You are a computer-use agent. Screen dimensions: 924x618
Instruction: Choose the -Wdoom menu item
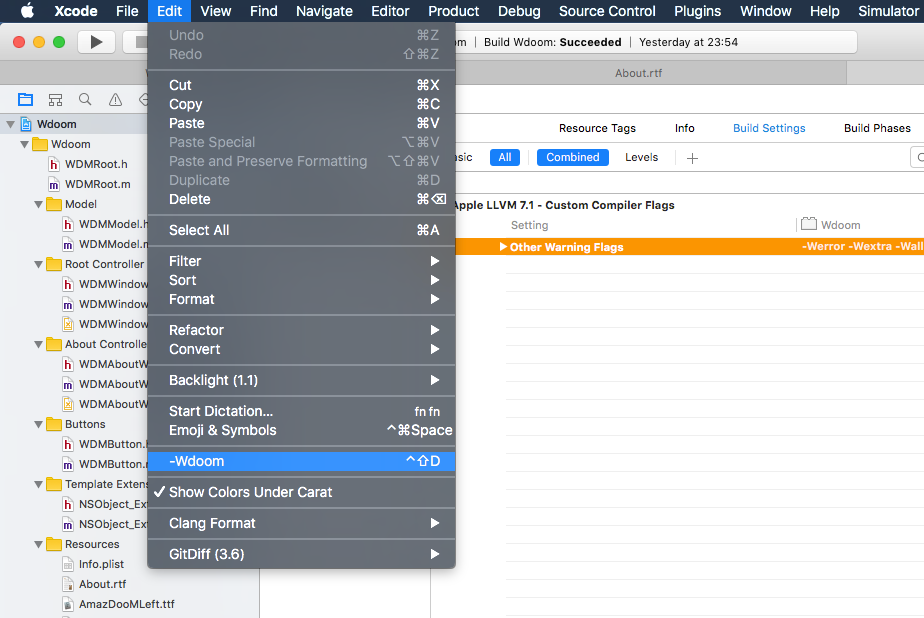coord(301,461)
